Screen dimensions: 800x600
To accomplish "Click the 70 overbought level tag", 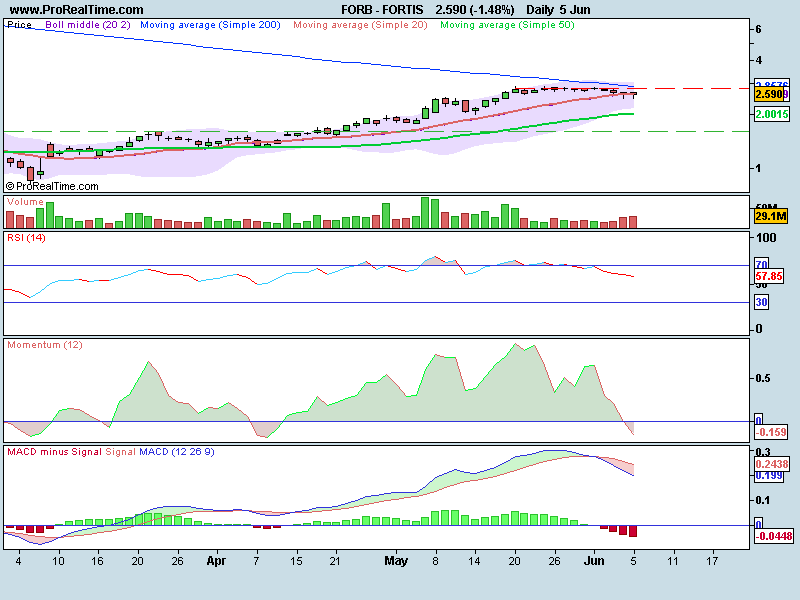I will pos(762,264).
